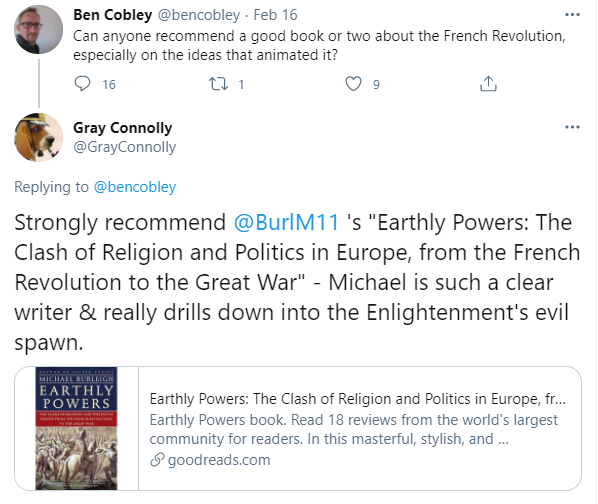Screen dimensions: 598x504
Task: Open Gray Connolly's basset hound avatar
Action: [x=39, y=137]
